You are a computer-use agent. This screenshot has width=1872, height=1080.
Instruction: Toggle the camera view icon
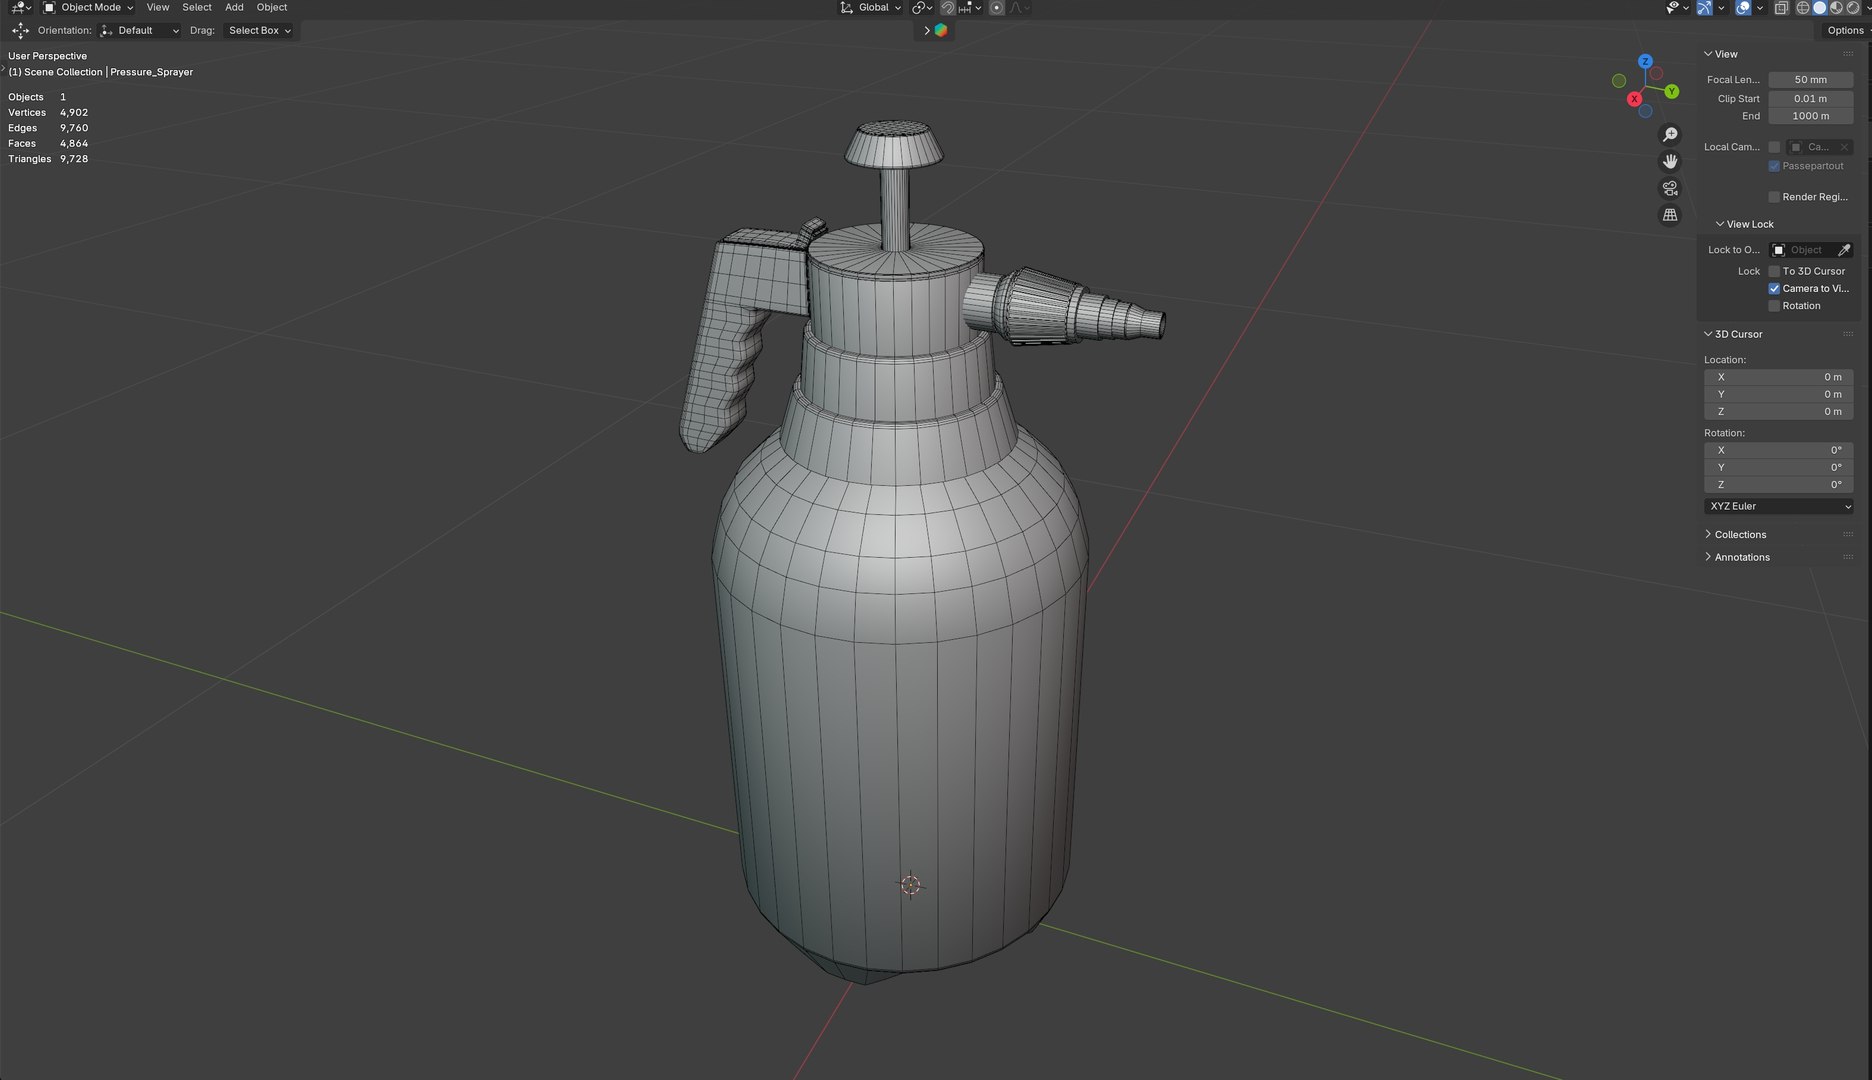click(x=1670, y=189)
